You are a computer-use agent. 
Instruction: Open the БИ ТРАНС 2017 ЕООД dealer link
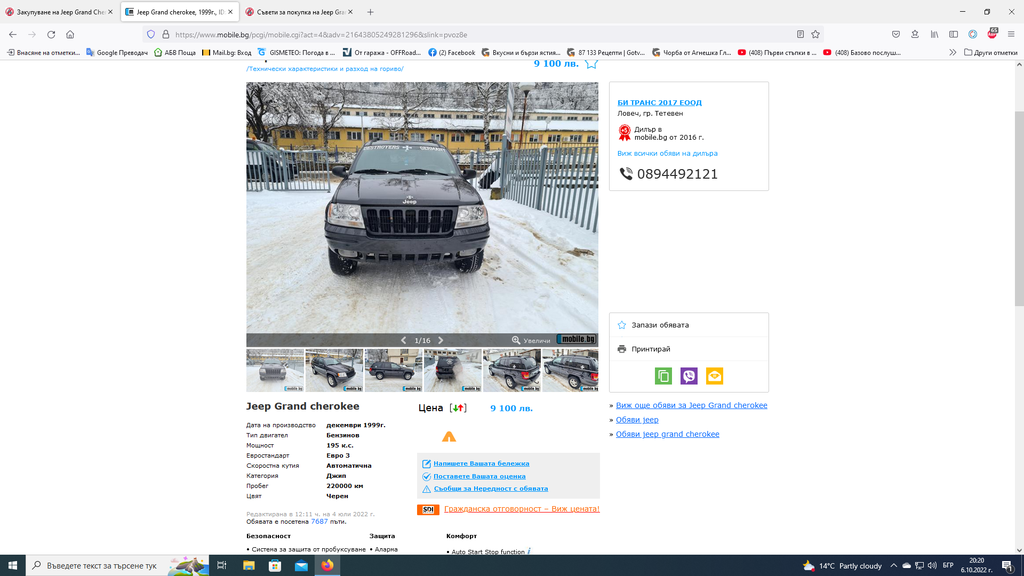coord(660,103)
